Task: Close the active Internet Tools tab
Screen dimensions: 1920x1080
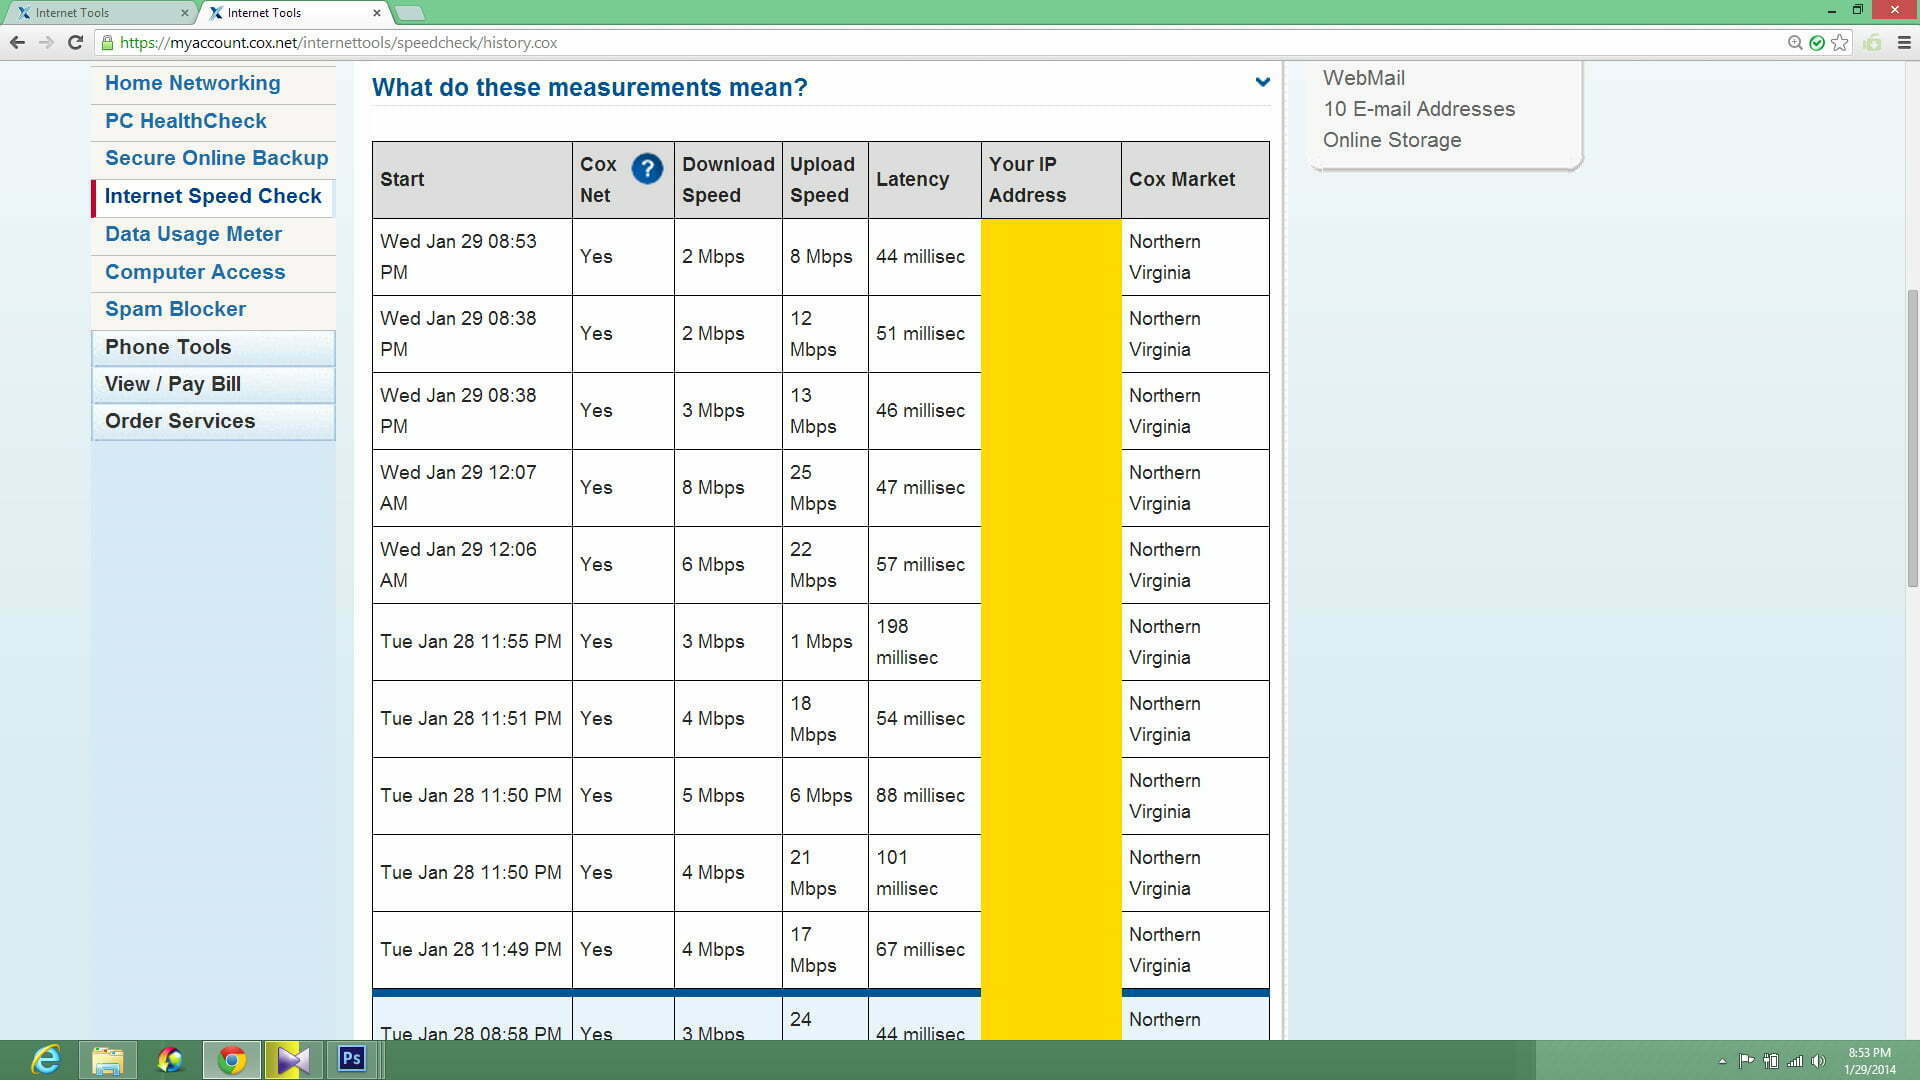Action: [x=377, y=13]
